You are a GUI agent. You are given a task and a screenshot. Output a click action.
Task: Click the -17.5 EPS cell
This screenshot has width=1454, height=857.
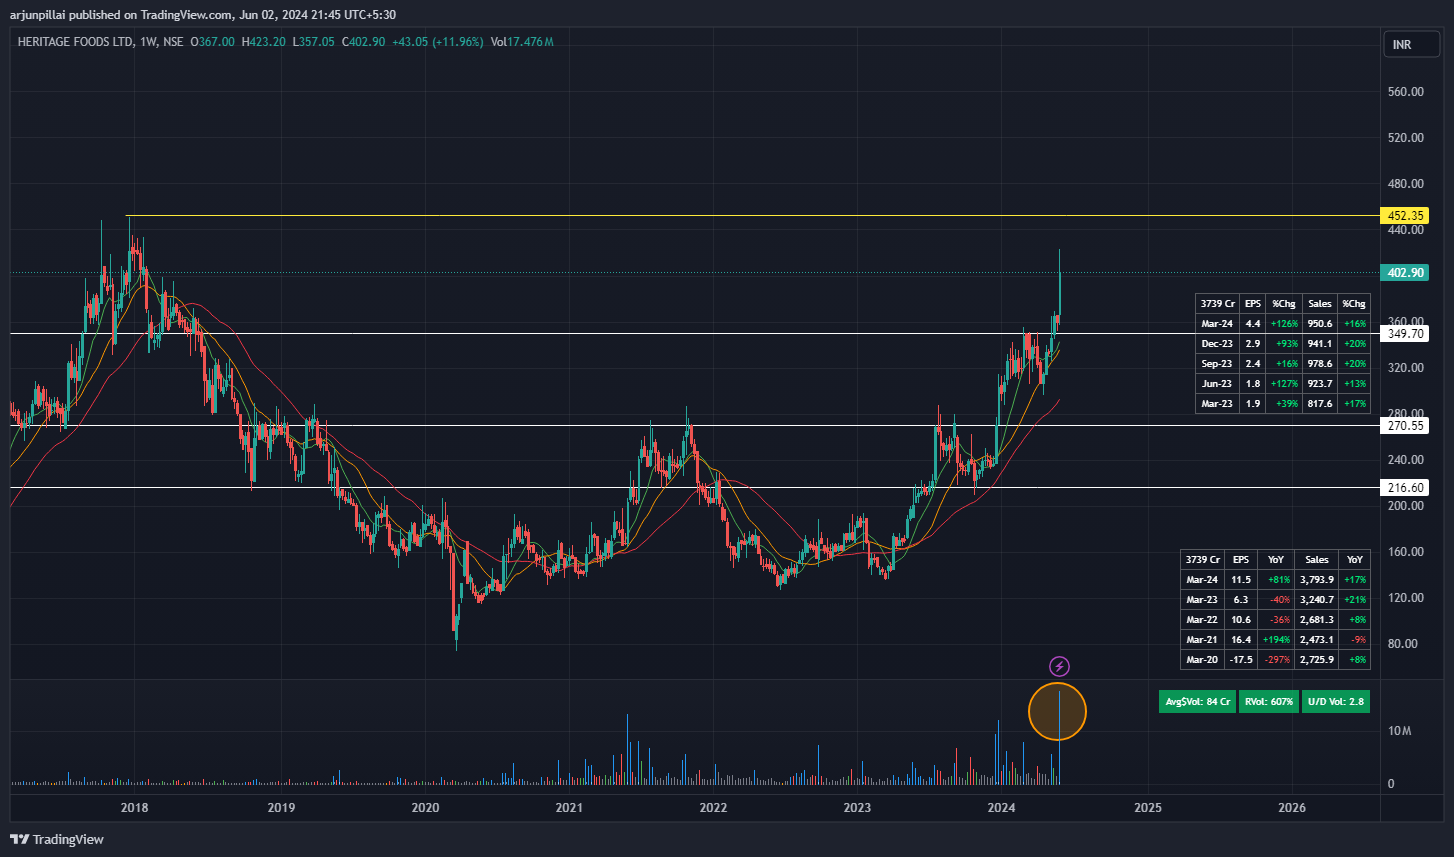click(x=1240, y=660)
